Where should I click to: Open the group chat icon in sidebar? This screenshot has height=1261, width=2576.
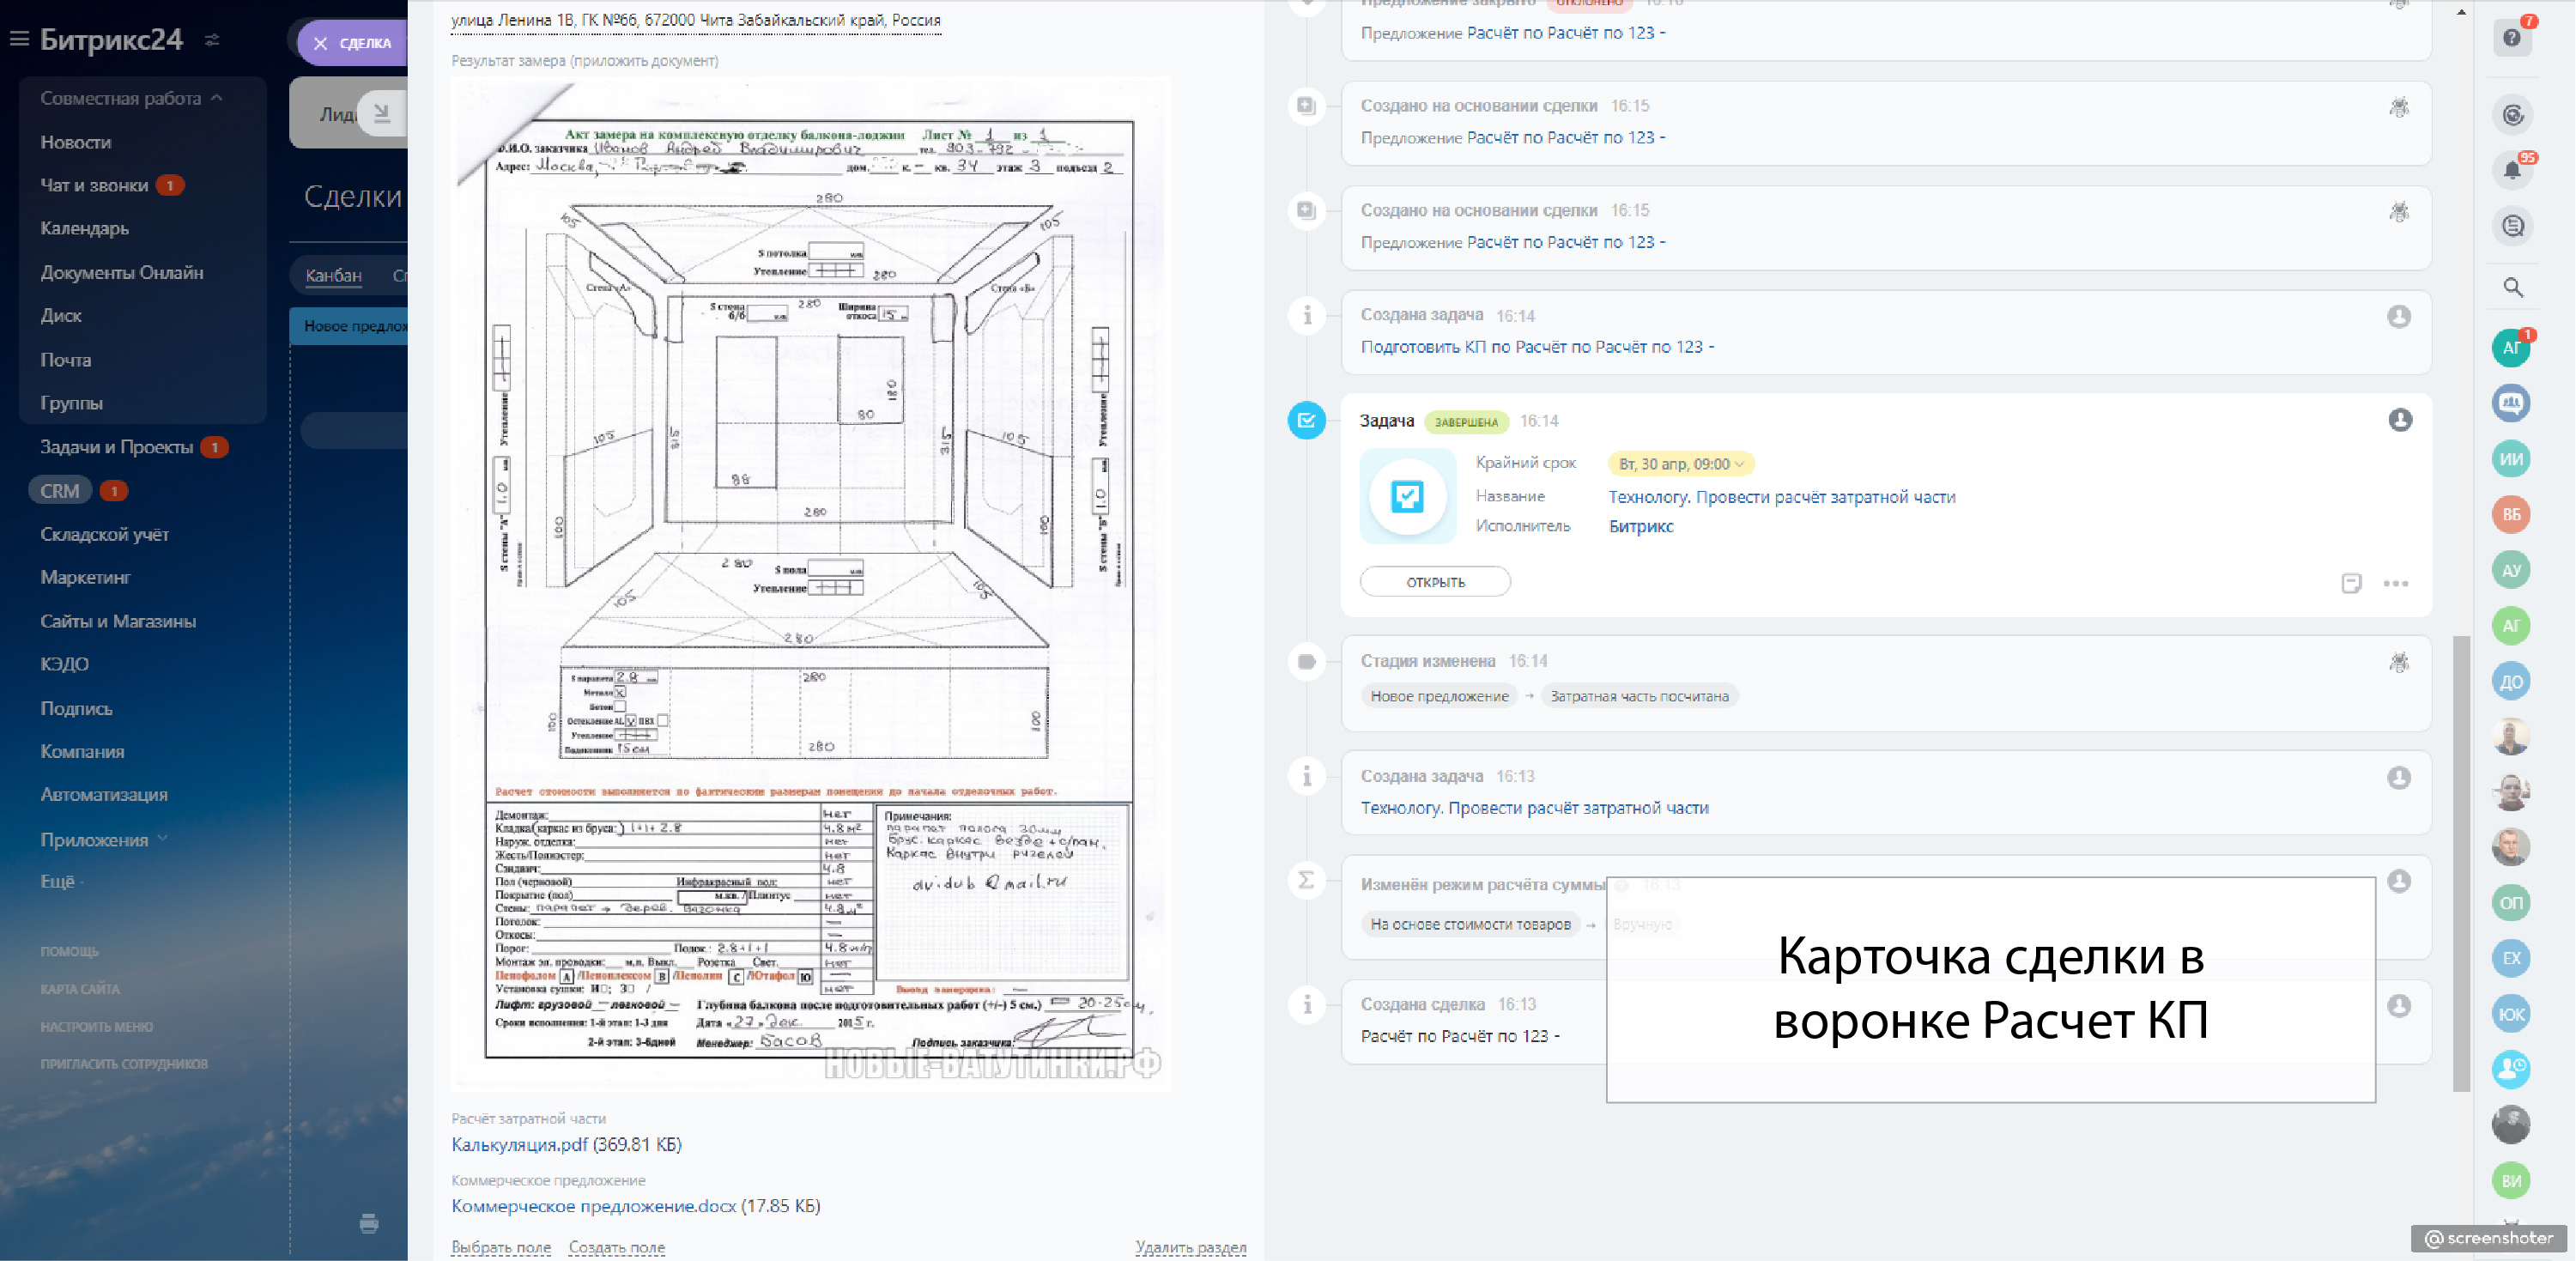(2510, 403)
